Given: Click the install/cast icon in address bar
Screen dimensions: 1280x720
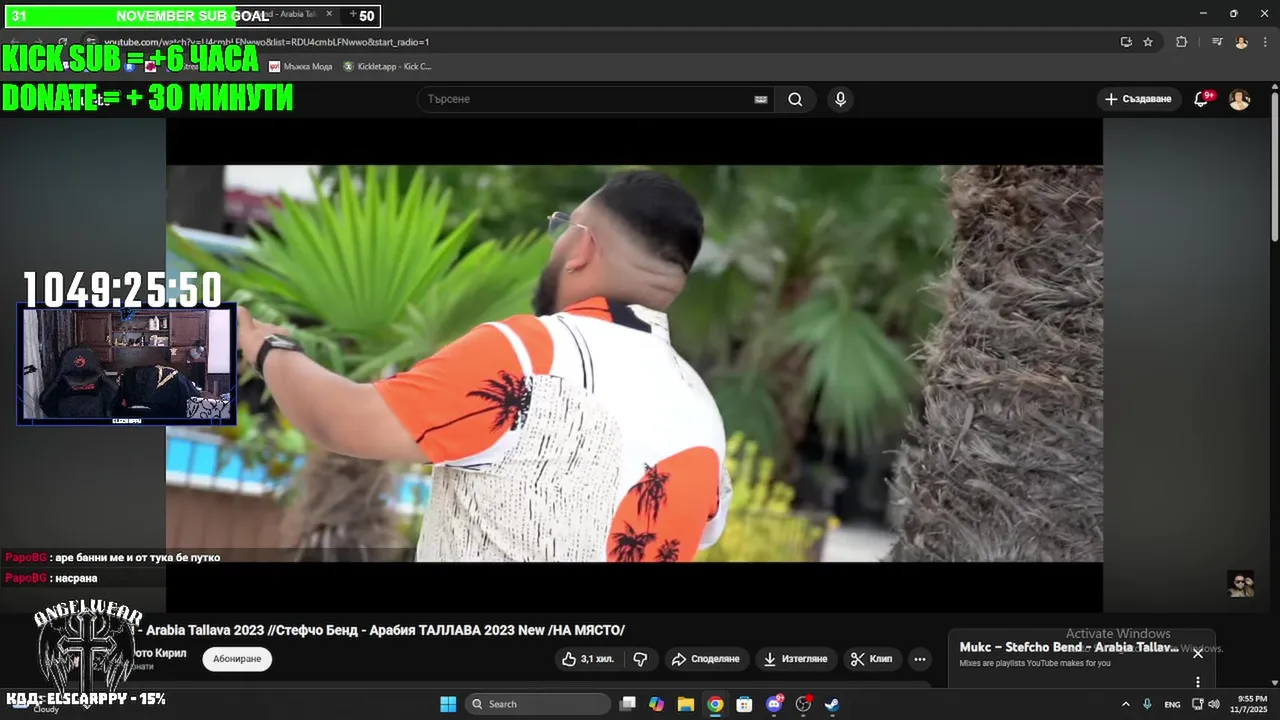Looking at the screenshot, I should (1126, 42).
